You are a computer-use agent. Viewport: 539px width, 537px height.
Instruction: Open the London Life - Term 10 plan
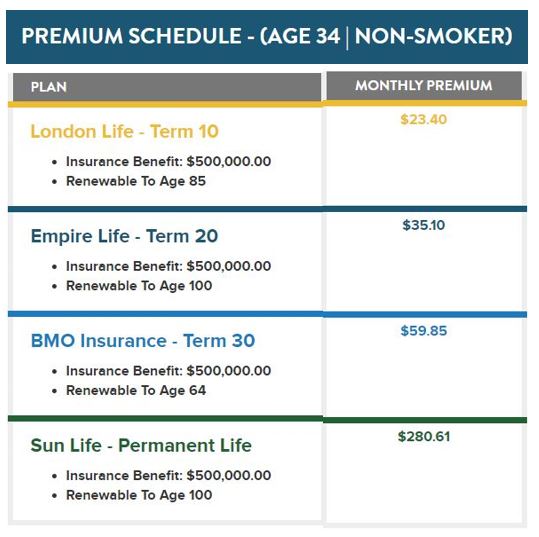tap(124, 131)
